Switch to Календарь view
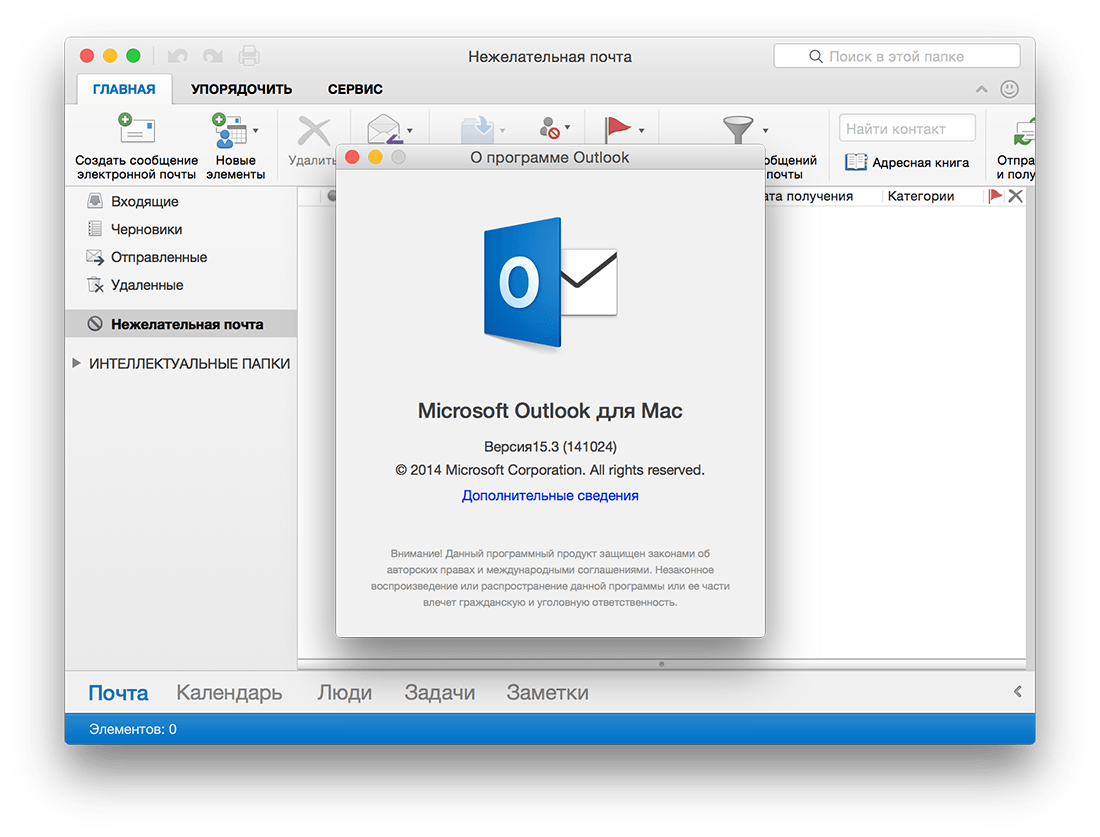Screen dimensions: 1100x837 click(229, 693)
